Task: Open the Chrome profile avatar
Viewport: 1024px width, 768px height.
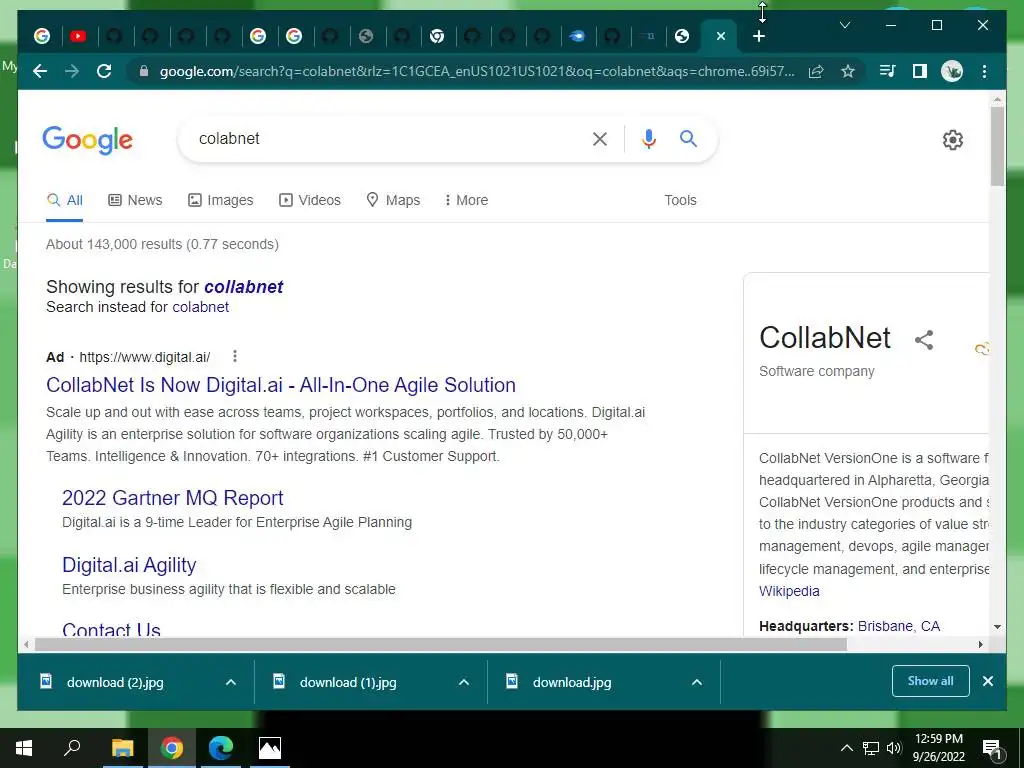Action: click(x=952, y=71)
